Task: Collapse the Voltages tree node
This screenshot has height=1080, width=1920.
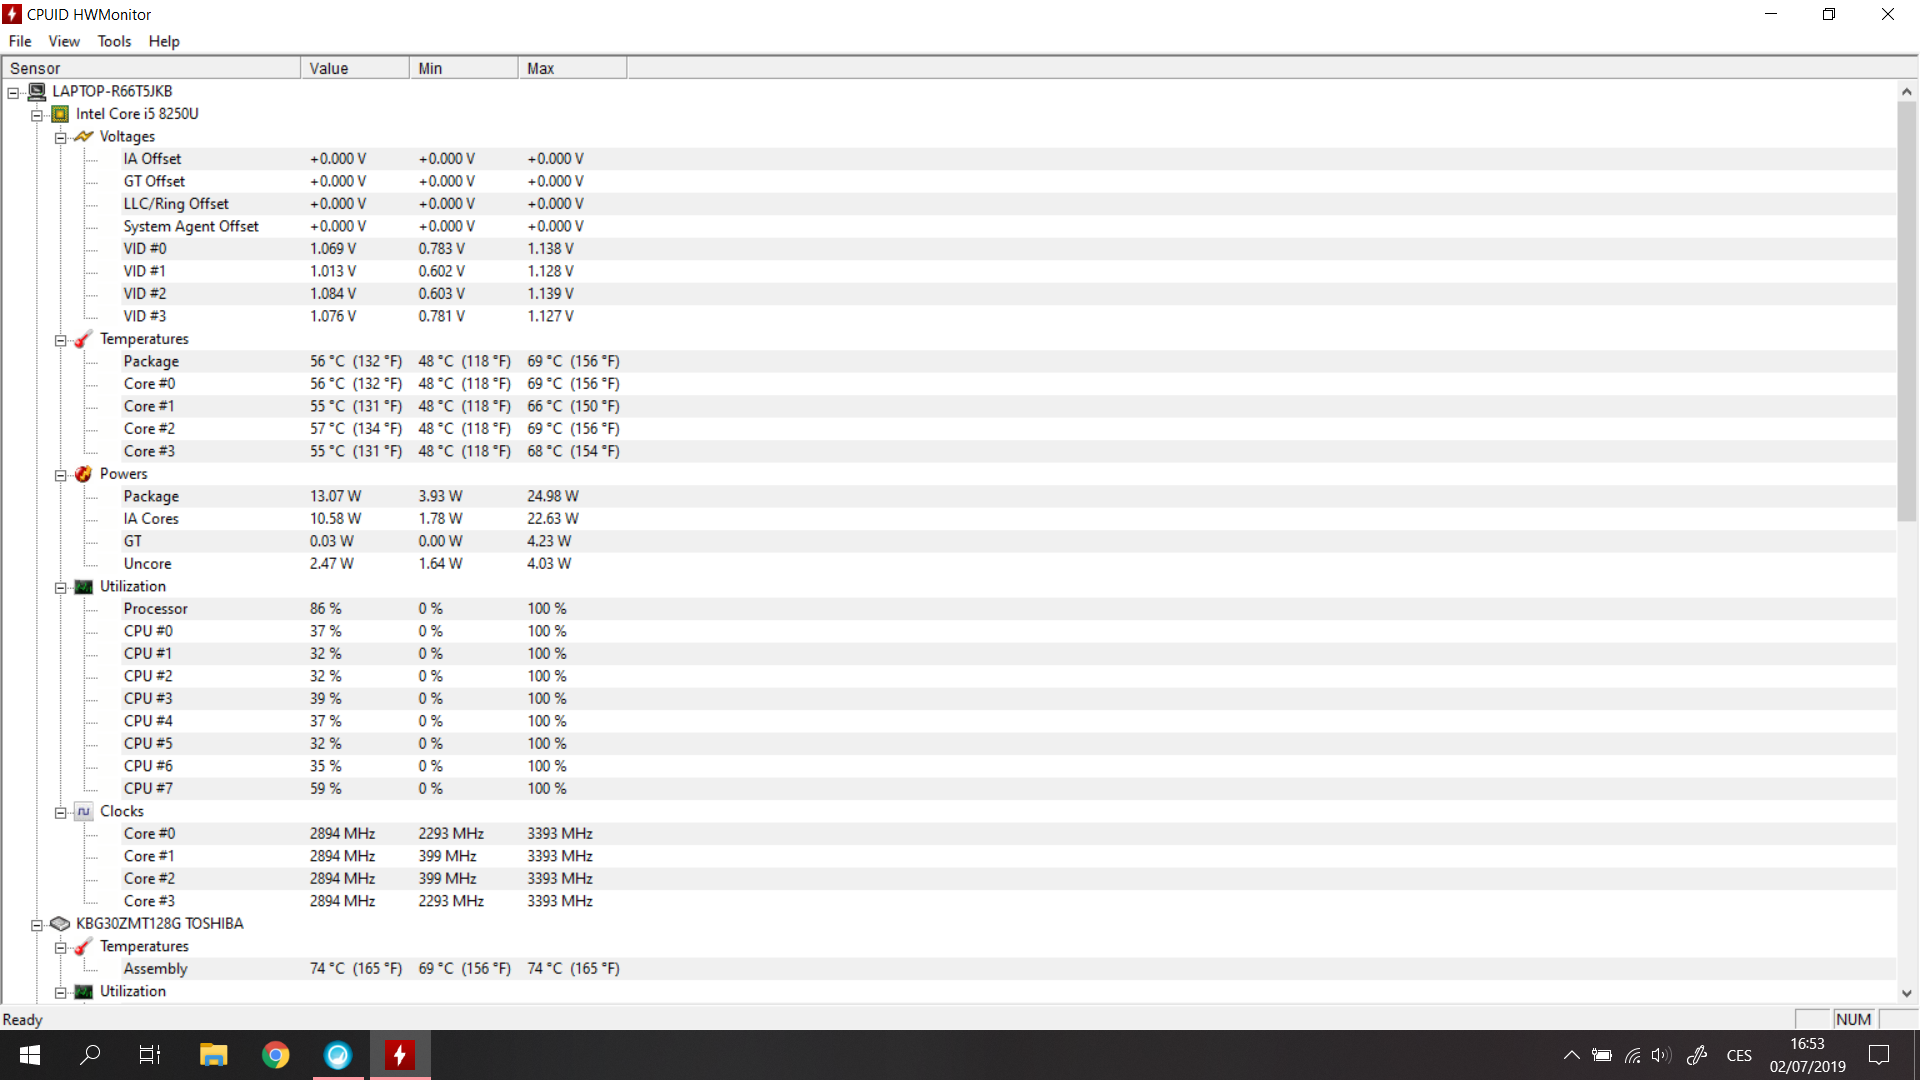Action: pyautogui.click(x=61, y=138)
